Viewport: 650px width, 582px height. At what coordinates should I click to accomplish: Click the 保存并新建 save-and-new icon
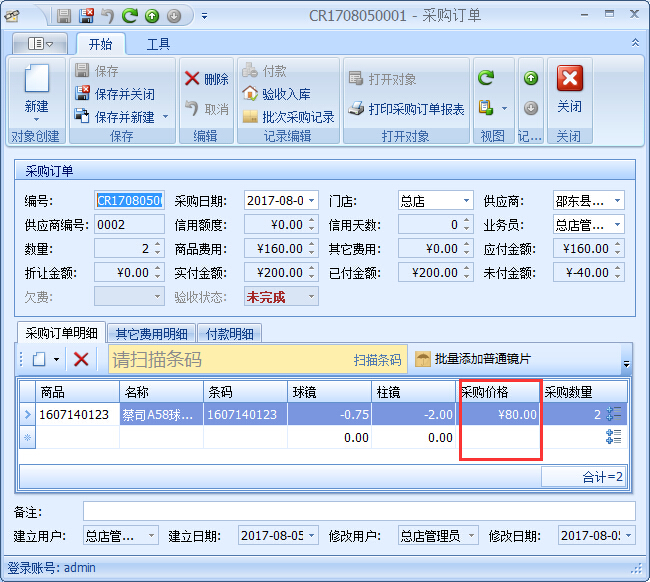click(x=83, y=117)
